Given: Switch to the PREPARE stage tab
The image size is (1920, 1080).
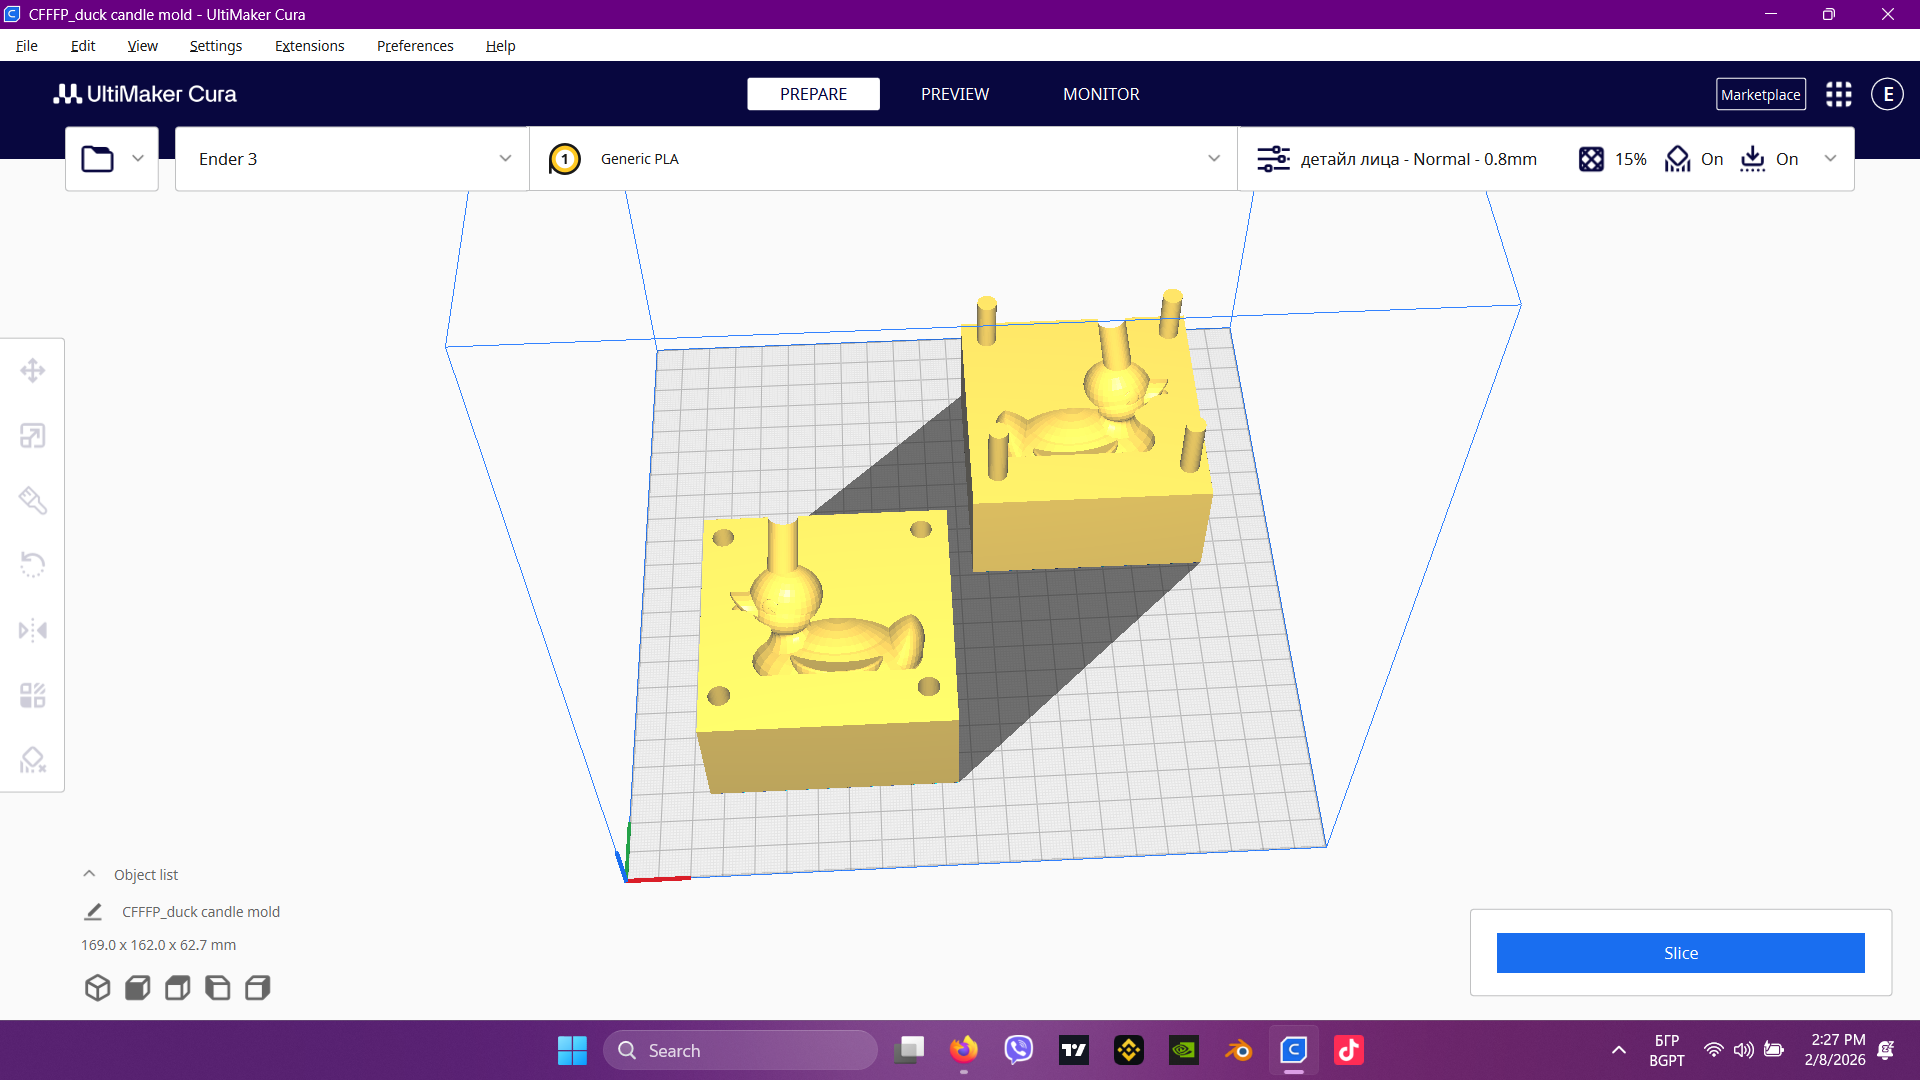Looking at the screenshot, I should [813, 94].
